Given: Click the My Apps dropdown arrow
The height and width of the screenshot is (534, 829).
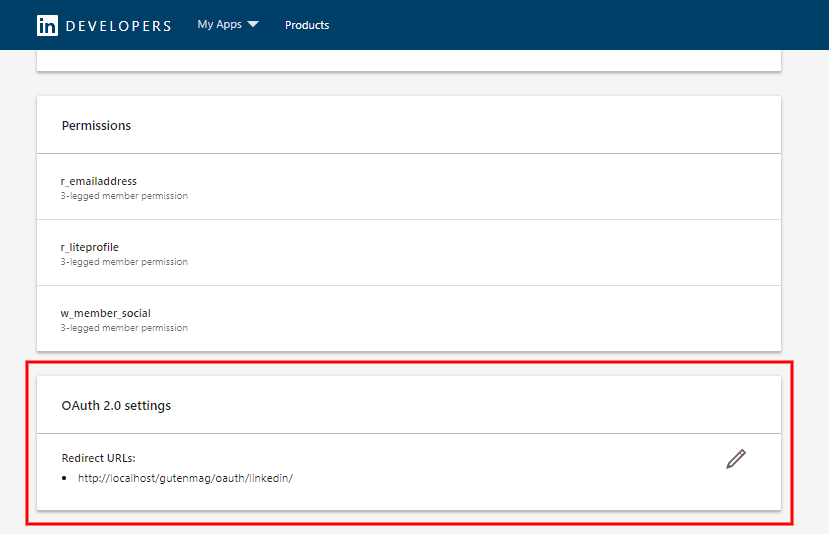Looking at the screenshot, I should (252, 25).
